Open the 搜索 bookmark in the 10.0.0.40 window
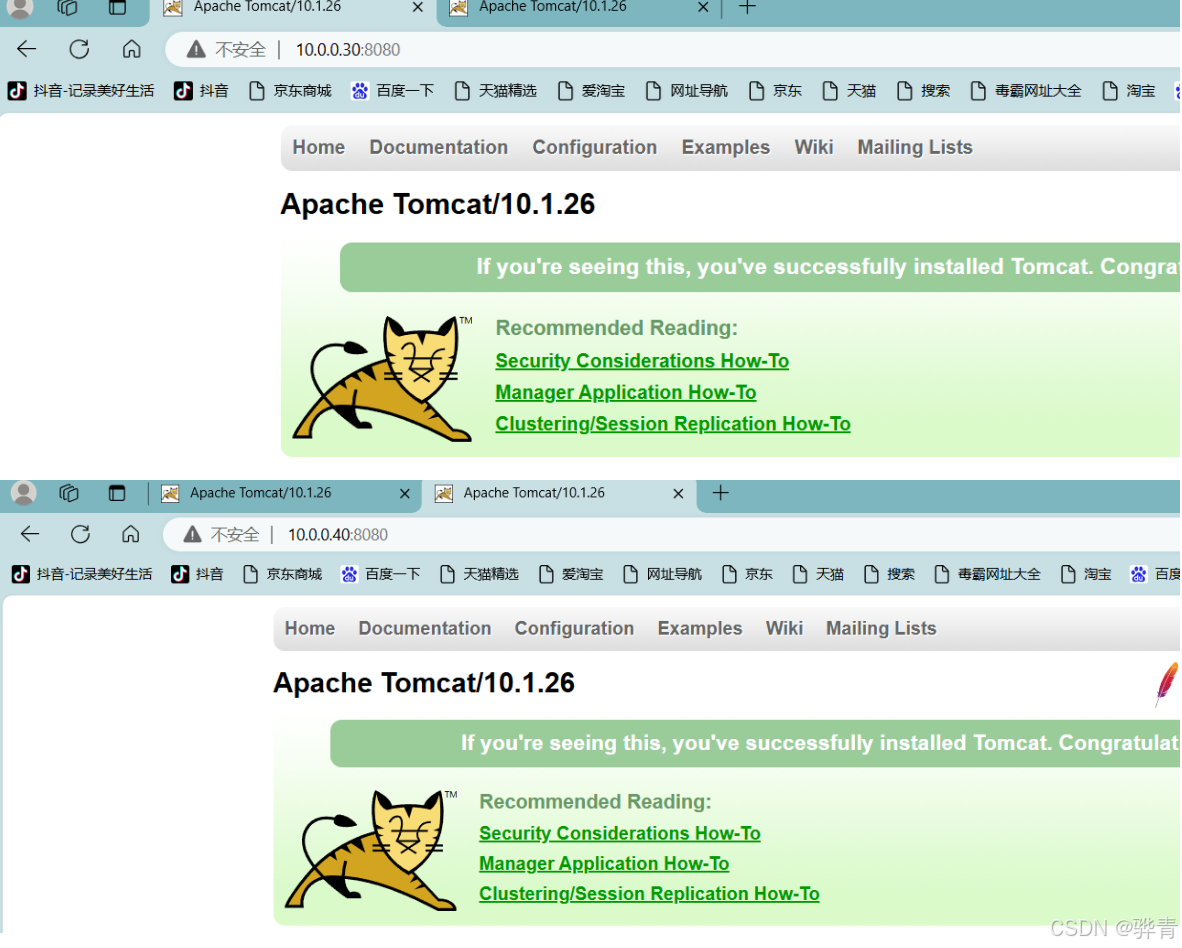The width and height of the screenshot is (1182, 948). [890, 575]
